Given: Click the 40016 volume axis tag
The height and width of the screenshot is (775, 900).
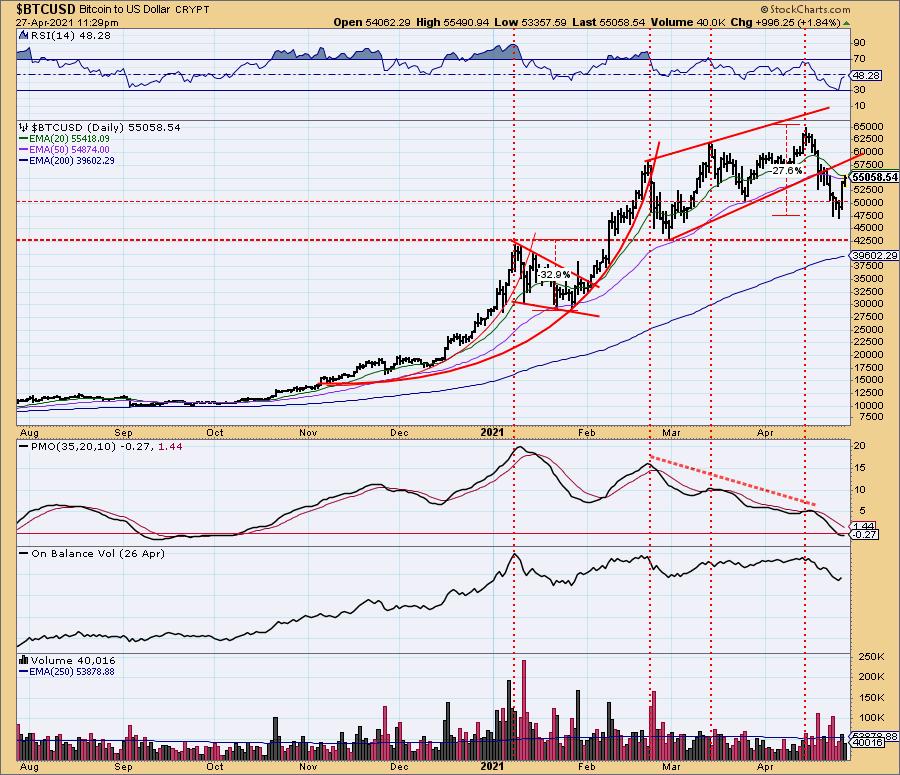Looking at the screenshot, I should click(x=867, y=743).
